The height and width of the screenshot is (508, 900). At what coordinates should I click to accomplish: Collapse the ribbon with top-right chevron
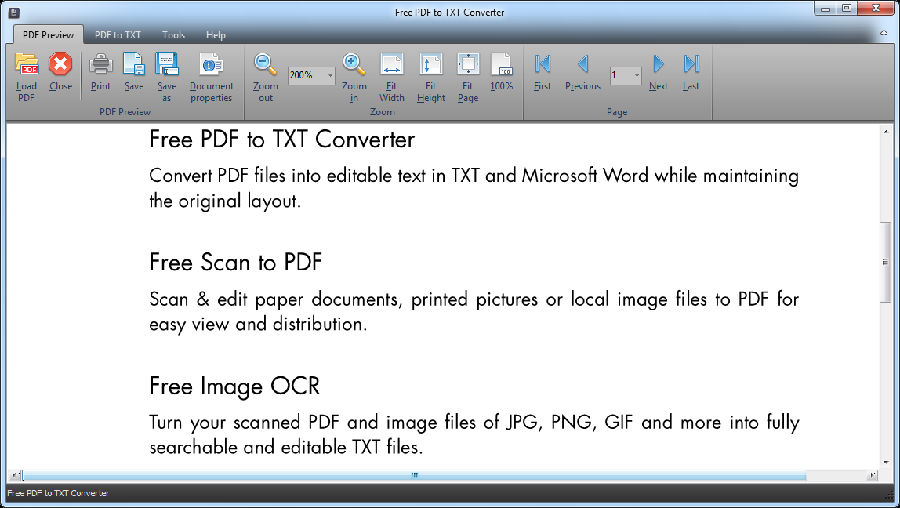coord(884,34)
